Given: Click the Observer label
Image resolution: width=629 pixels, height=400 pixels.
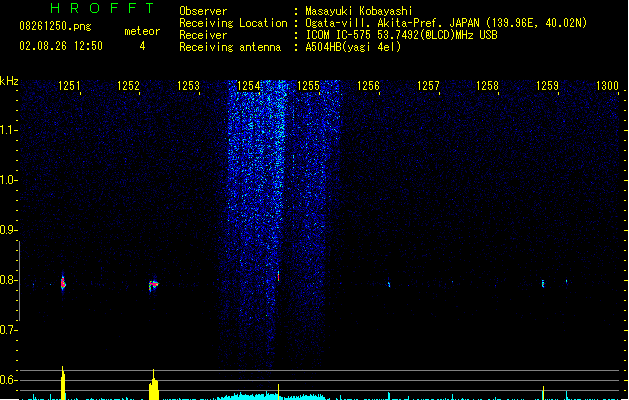Looking at the screenshot, I should click(203, 11).
